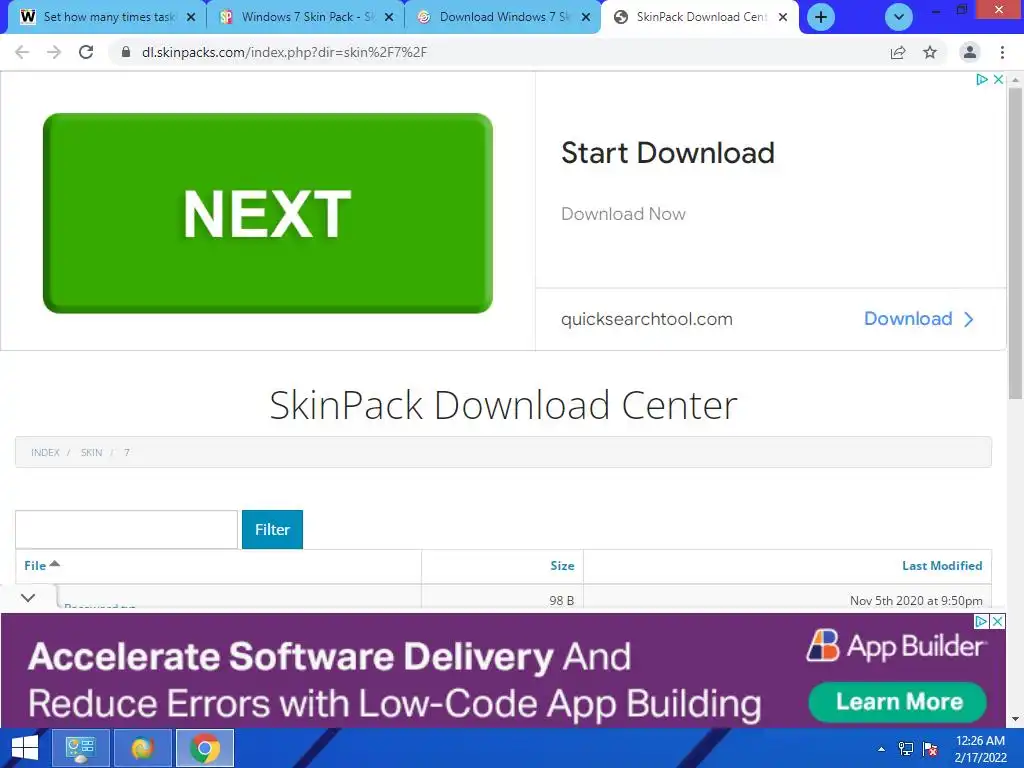The image size is (1024, 768).
Task: Click the SKIN breadcrumb link
Action: pyautogui.click(x=91, y=452)
